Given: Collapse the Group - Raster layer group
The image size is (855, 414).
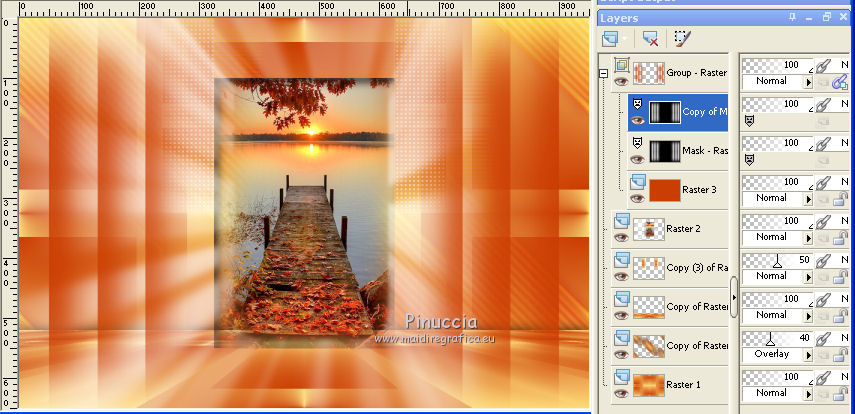Looking at the screenshot, I should click(603, 73).
